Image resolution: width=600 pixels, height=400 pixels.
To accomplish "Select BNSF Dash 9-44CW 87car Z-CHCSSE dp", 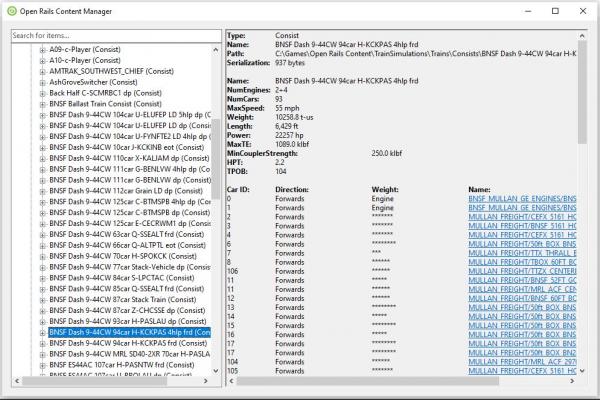I will 127,310.
